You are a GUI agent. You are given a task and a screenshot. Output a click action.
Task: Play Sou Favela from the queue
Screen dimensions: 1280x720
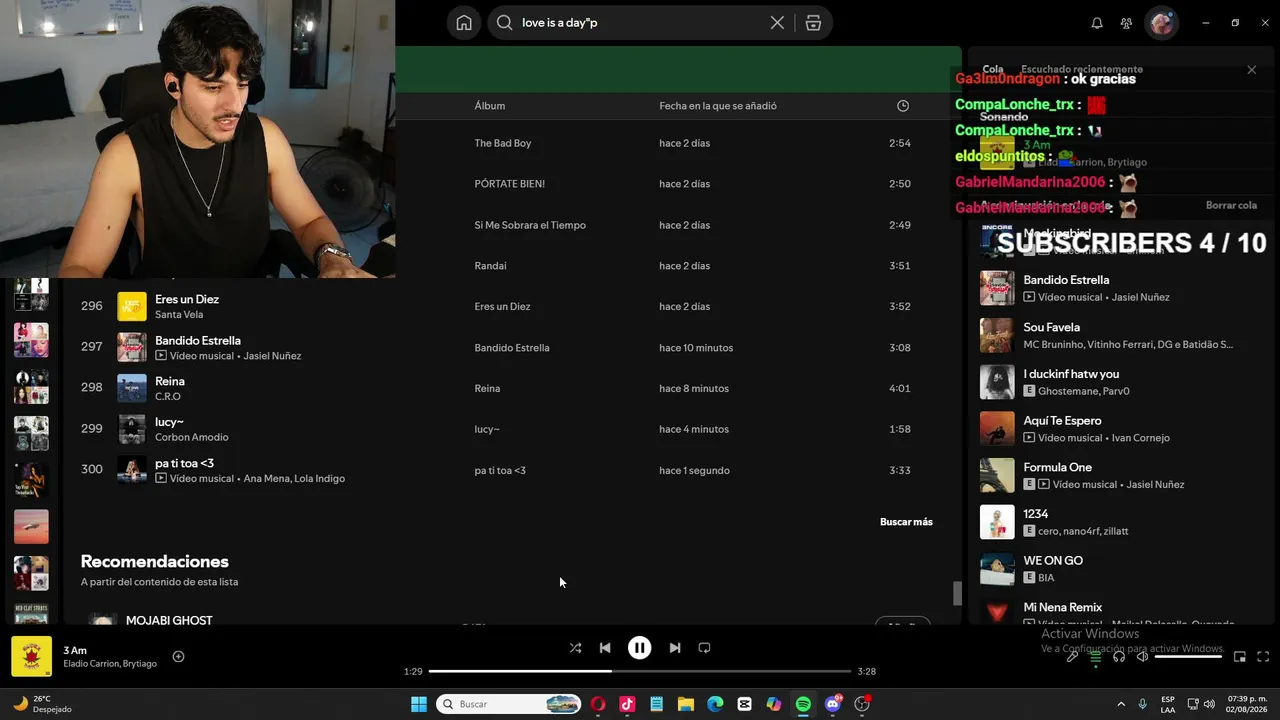(1120, 335)
